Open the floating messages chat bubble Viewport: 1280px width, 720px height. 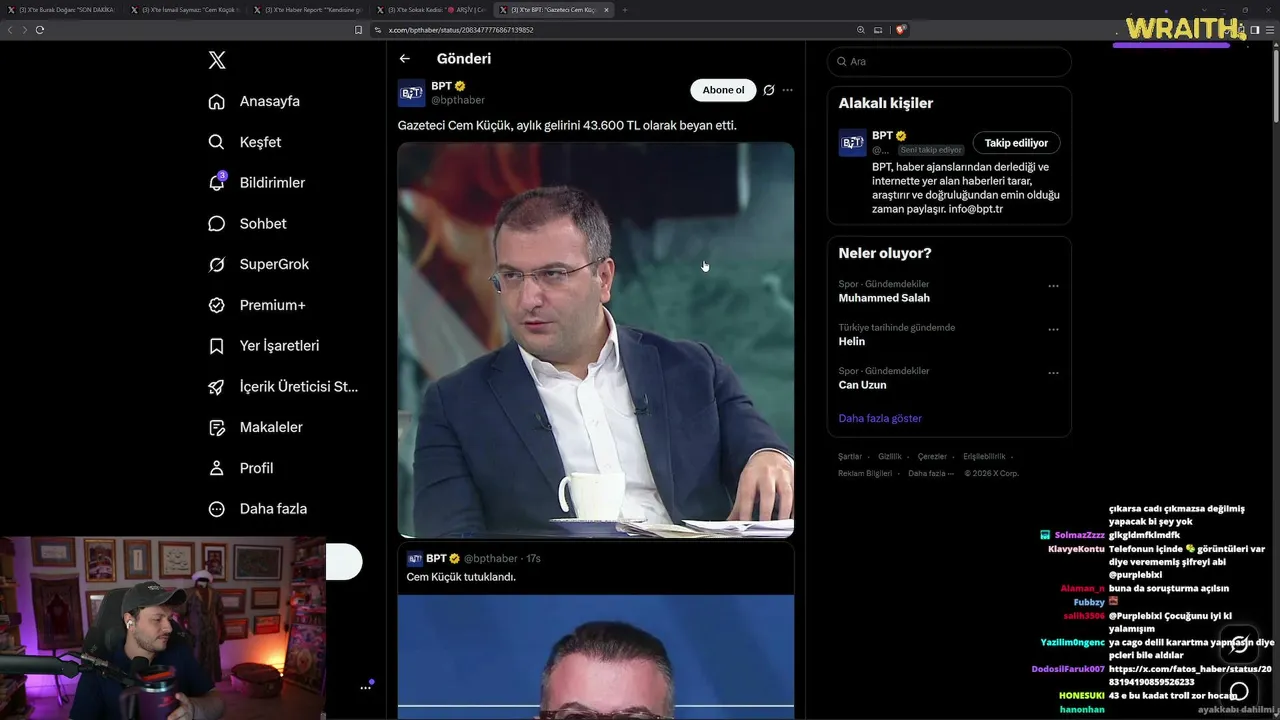click(x=1240, y=691)
